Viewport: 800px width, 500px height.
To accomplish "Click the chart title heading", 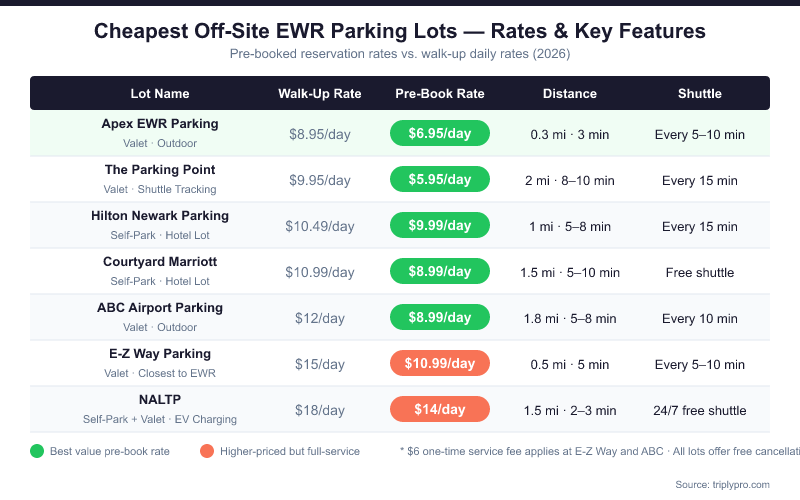I will (400, 31).
